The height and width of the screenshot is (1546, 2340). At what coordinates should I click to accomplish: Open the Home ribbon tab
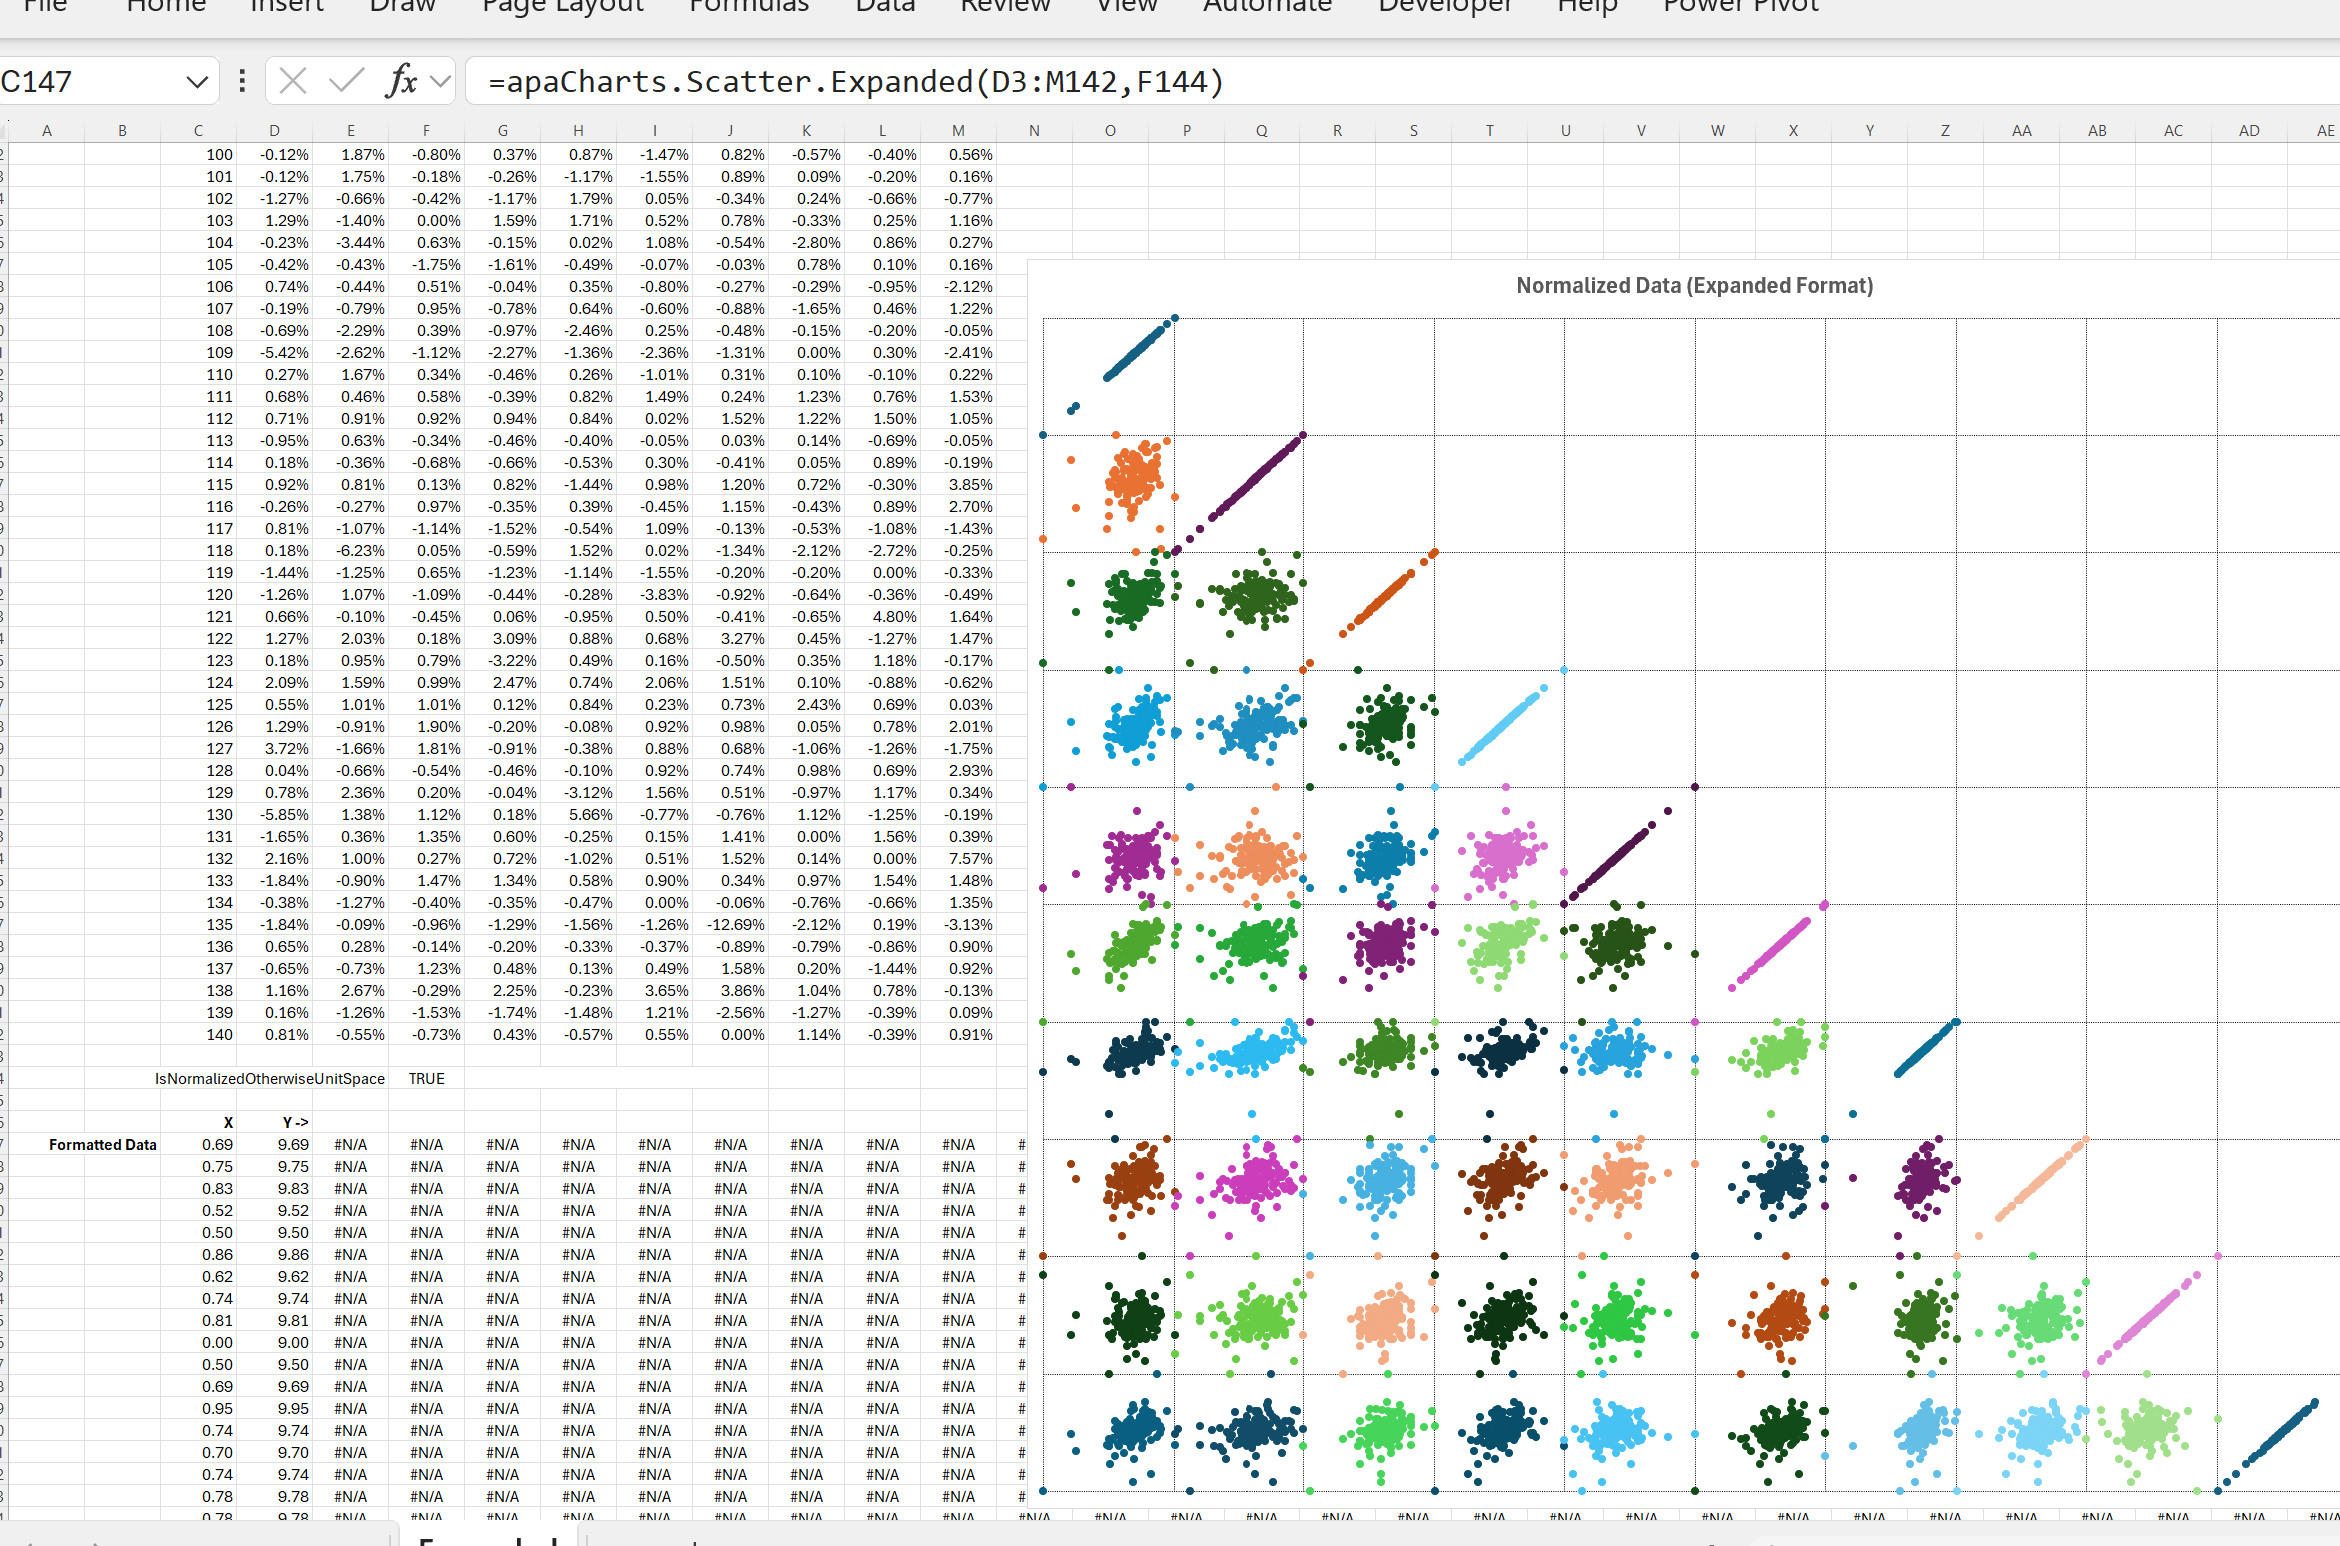166,7
